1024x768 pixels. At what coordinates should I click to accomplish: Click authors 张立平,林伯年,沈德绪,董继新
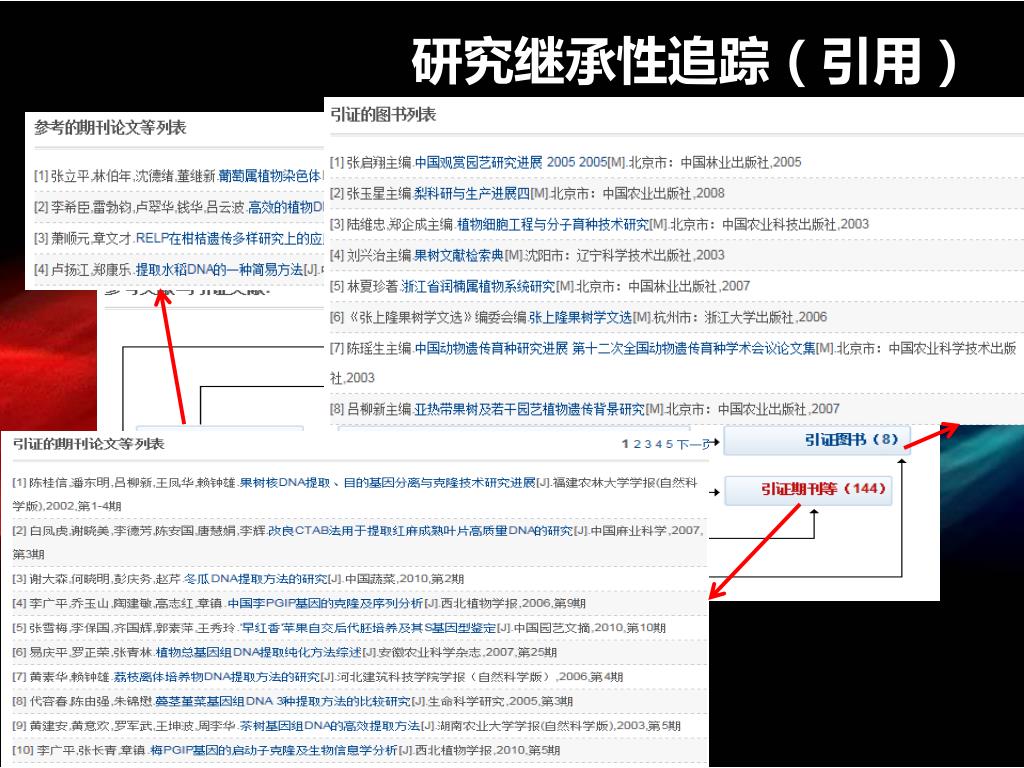[133, 176]
